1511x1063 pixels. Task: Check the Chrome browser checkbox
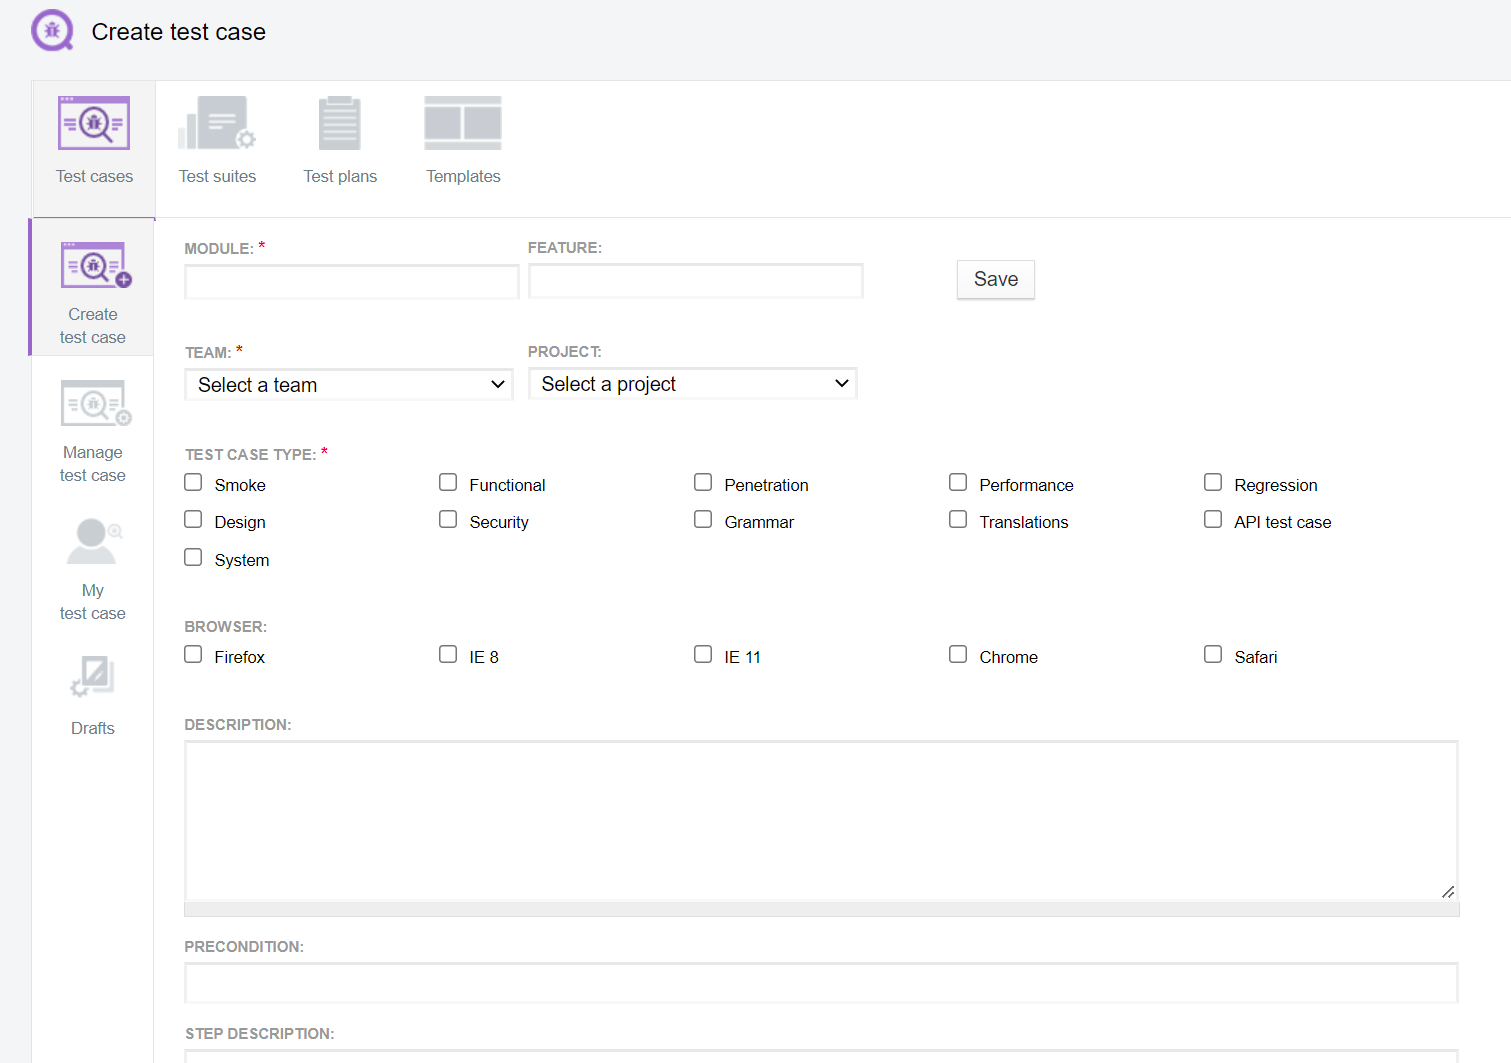click(958, 655)
